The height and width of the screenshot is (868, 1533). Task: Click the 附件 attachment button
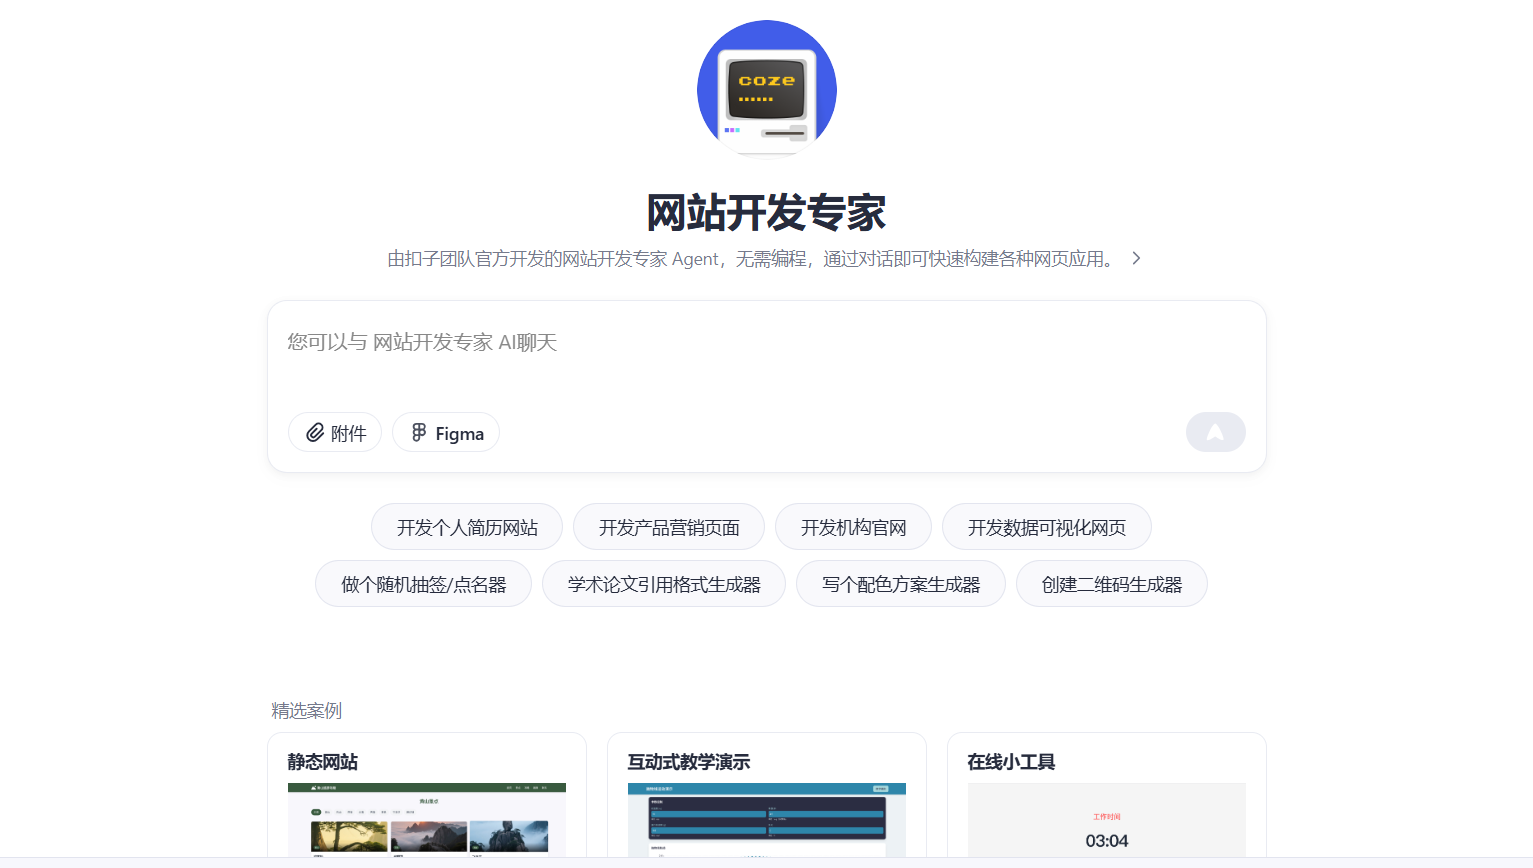(335, 433)
